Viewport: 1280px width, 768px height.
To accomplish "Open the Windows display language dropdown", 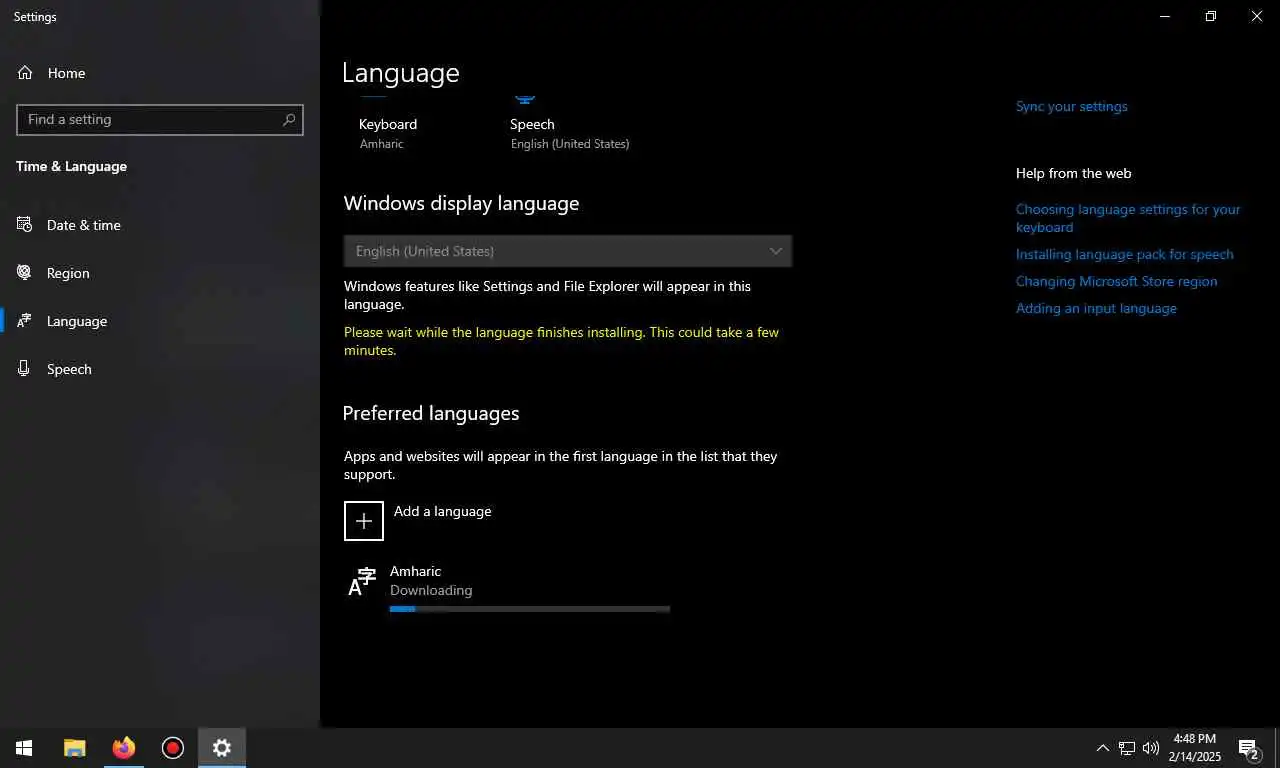I will click(x=568, y=251).
